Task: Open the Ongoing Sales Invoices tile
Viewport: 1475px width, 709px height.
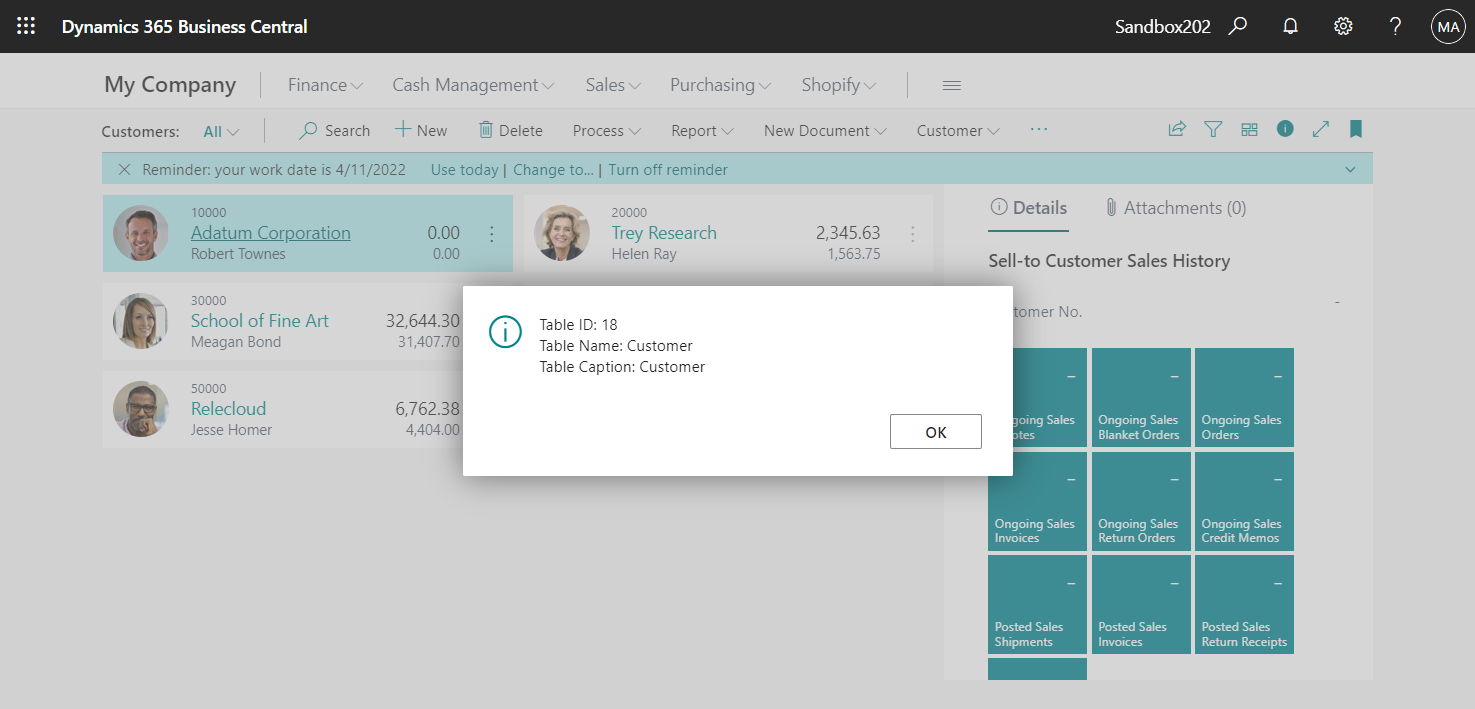Action: point(1037,501)
